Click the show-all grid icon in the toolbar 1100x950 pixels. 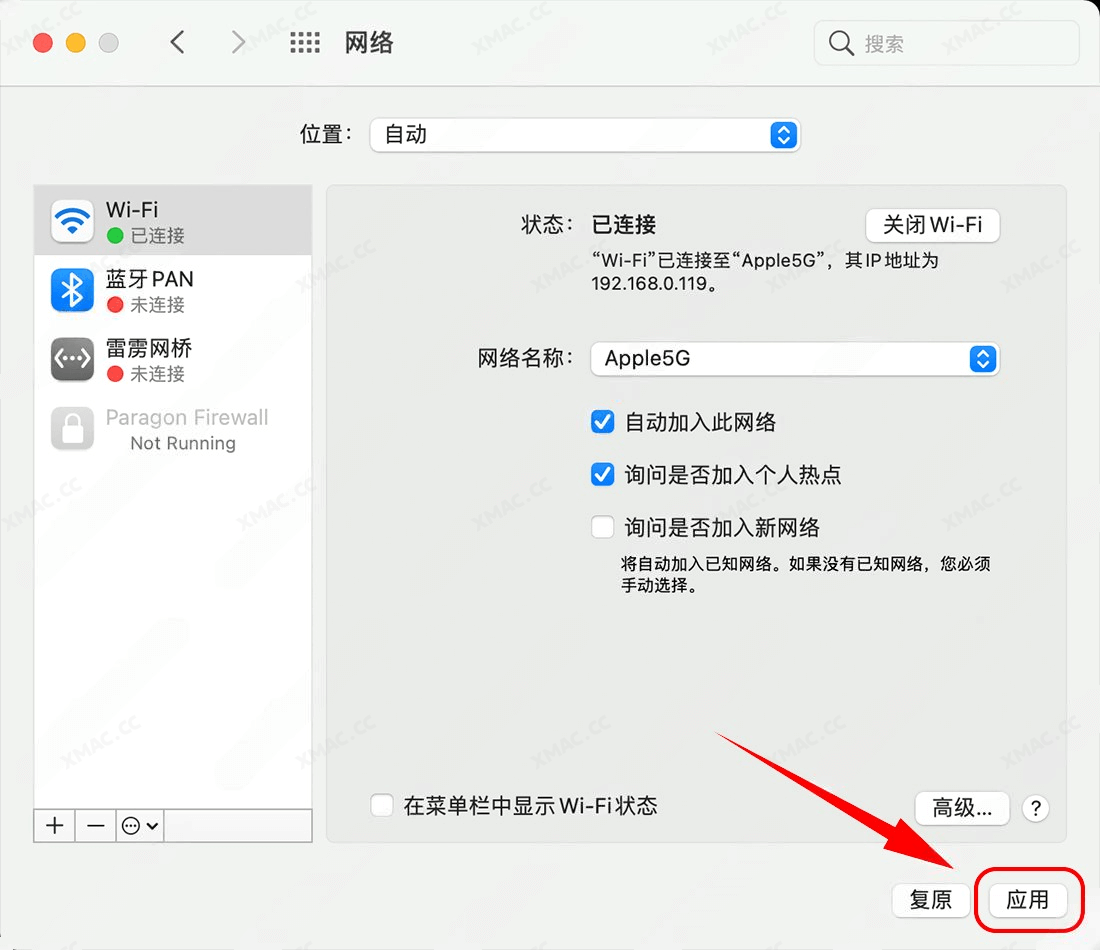point(305,42)
